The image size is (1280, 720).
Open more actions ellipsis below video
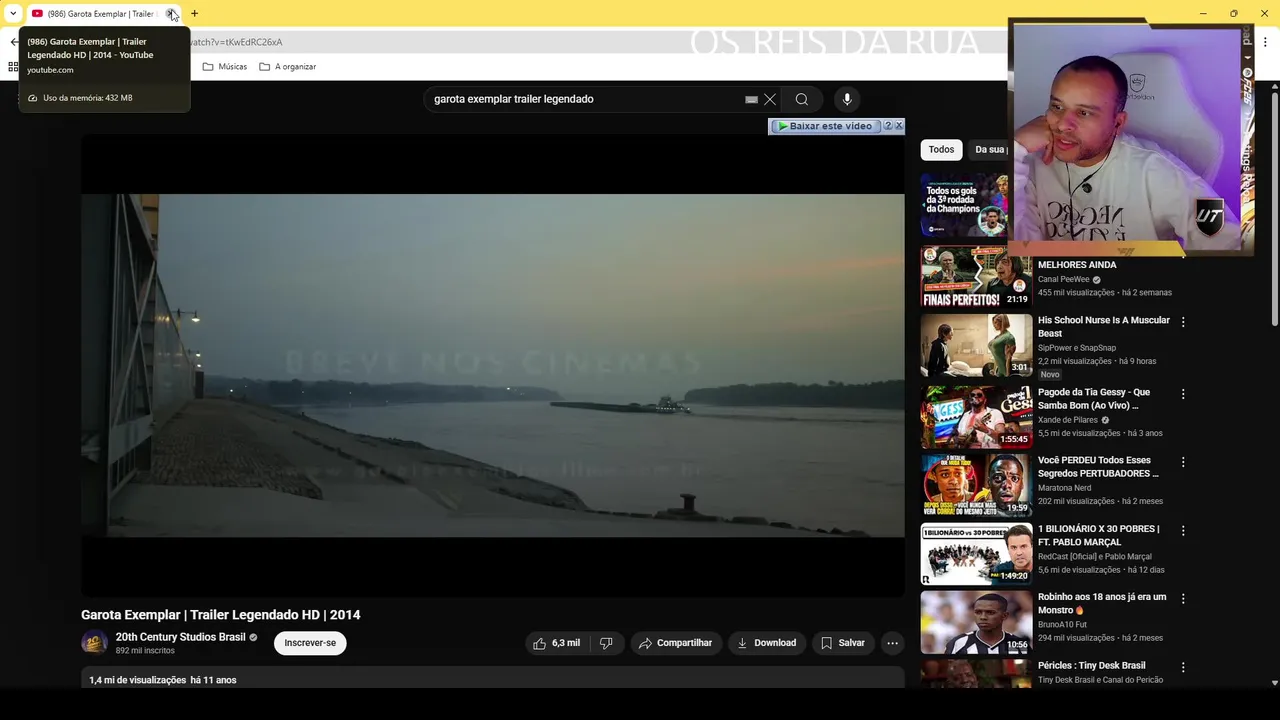(893, 643)
